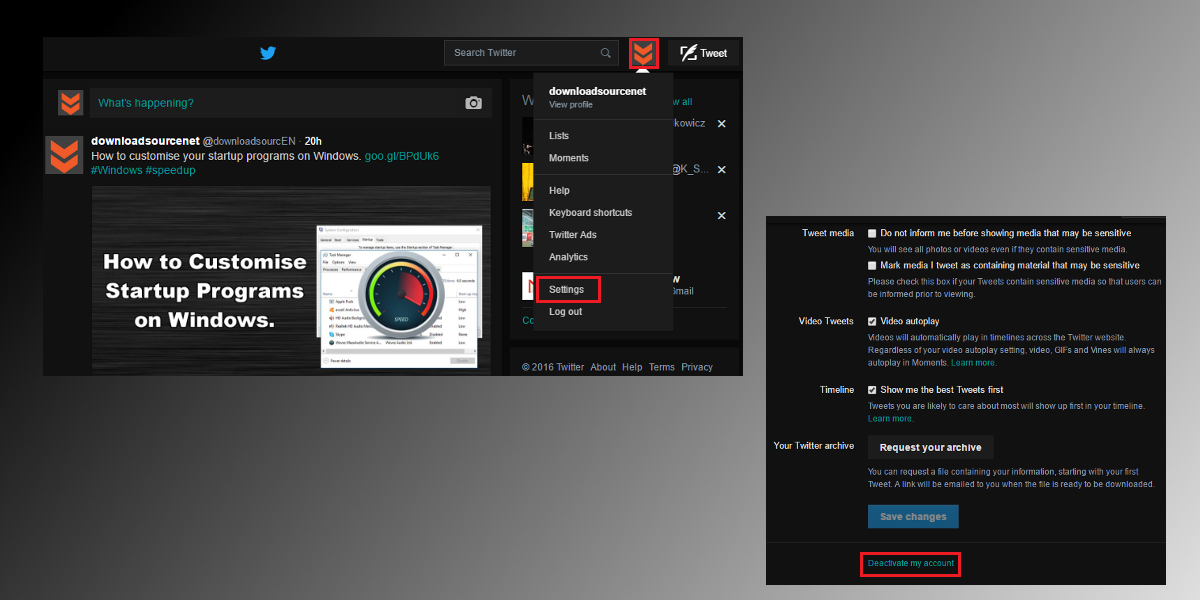Enable Do not inform me before showing media
This screenshot has height=600, width=1200.
(x=873, y=233)
